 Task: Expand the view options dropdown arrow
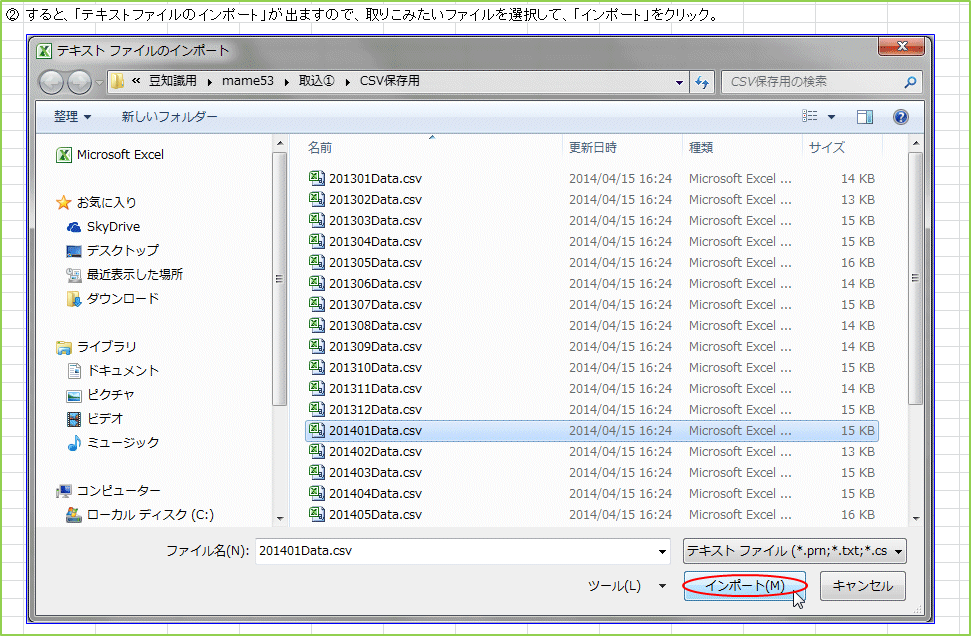tap(831, 116)
